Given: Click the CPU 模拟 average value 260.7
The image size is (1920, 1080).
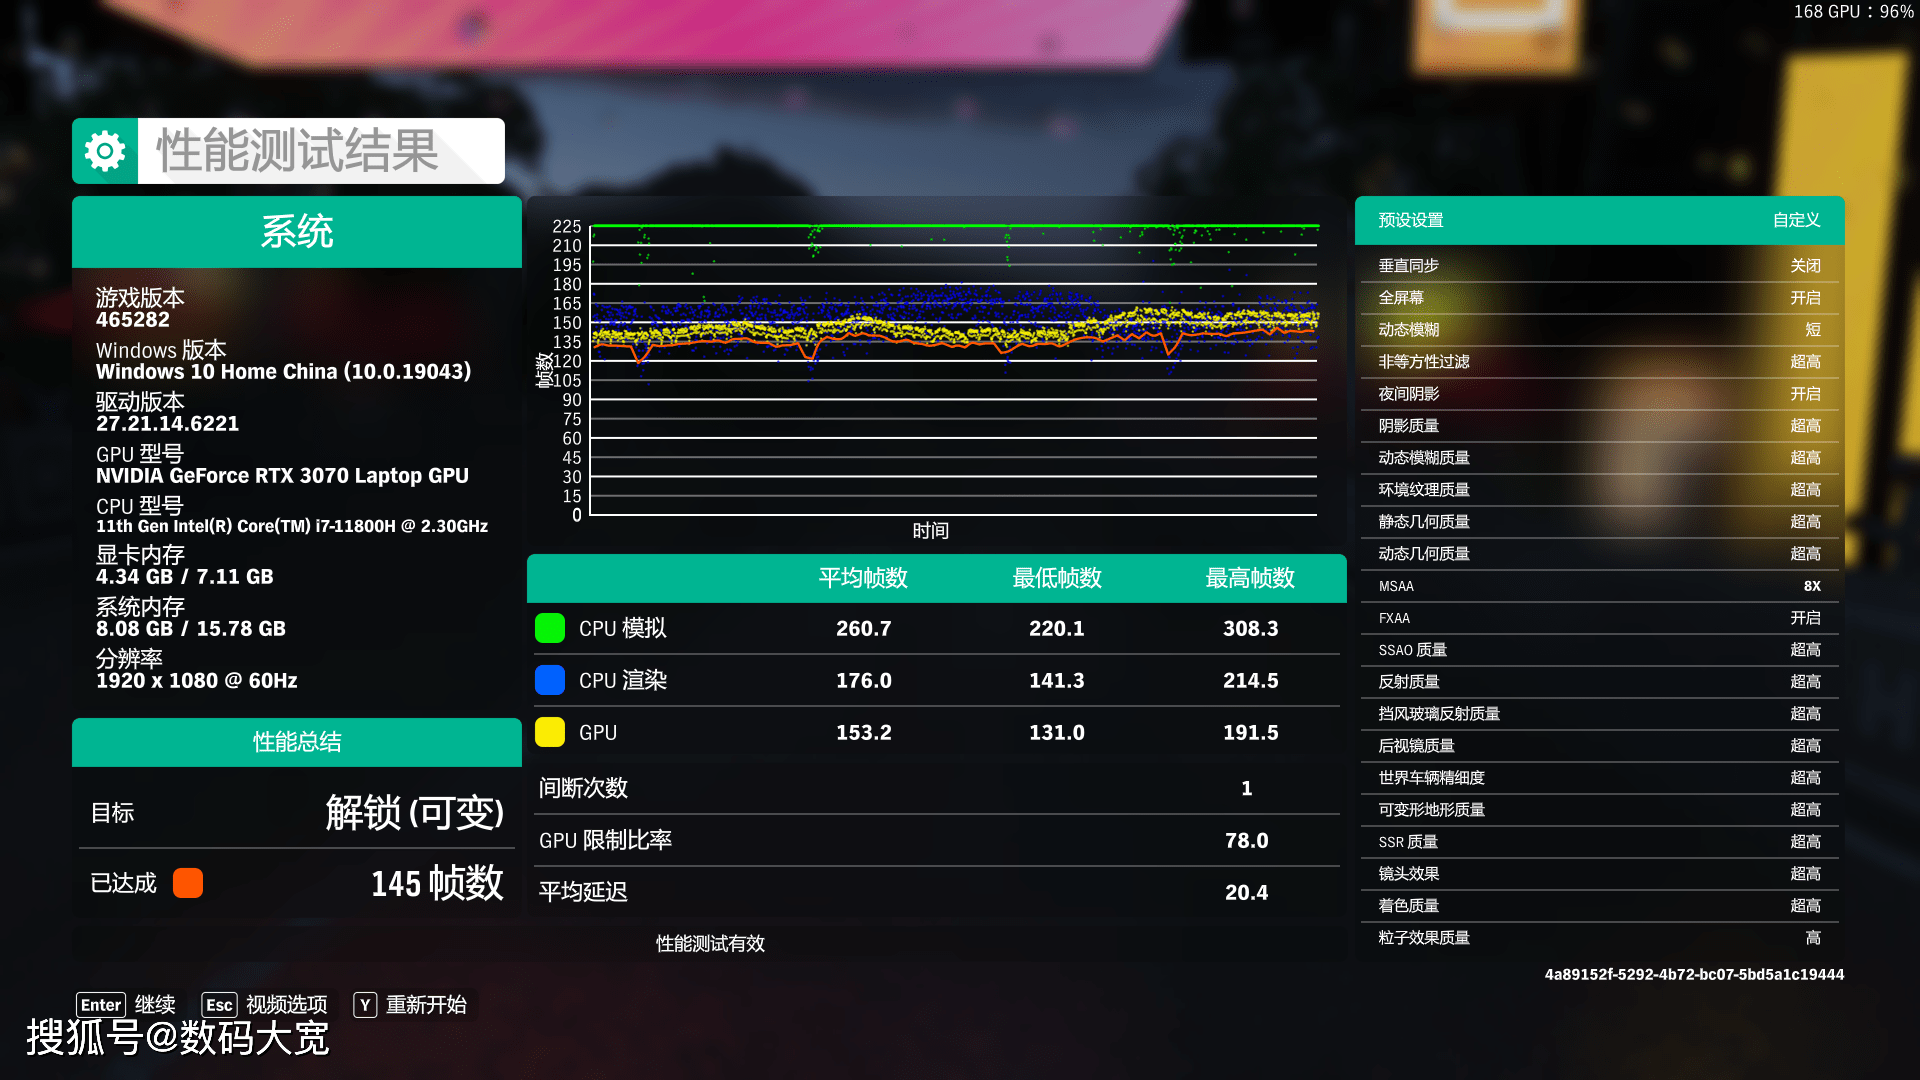Looking at the screenshot, I should tap(863, 629).
